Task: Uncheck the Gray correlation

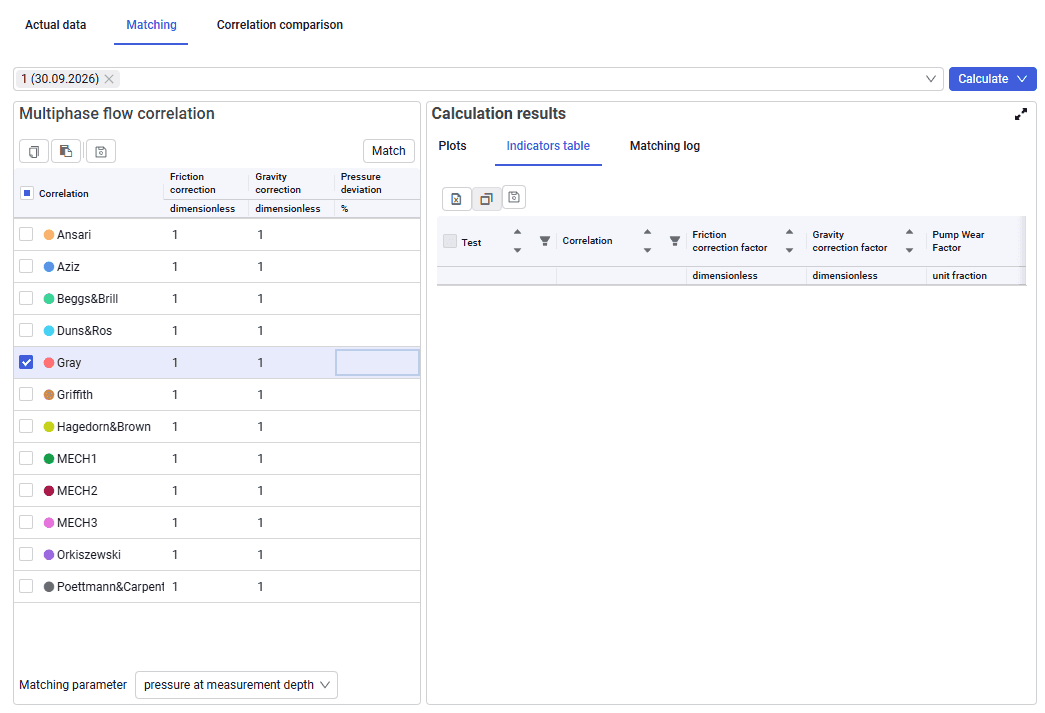Action: click(x=26, y=362)
